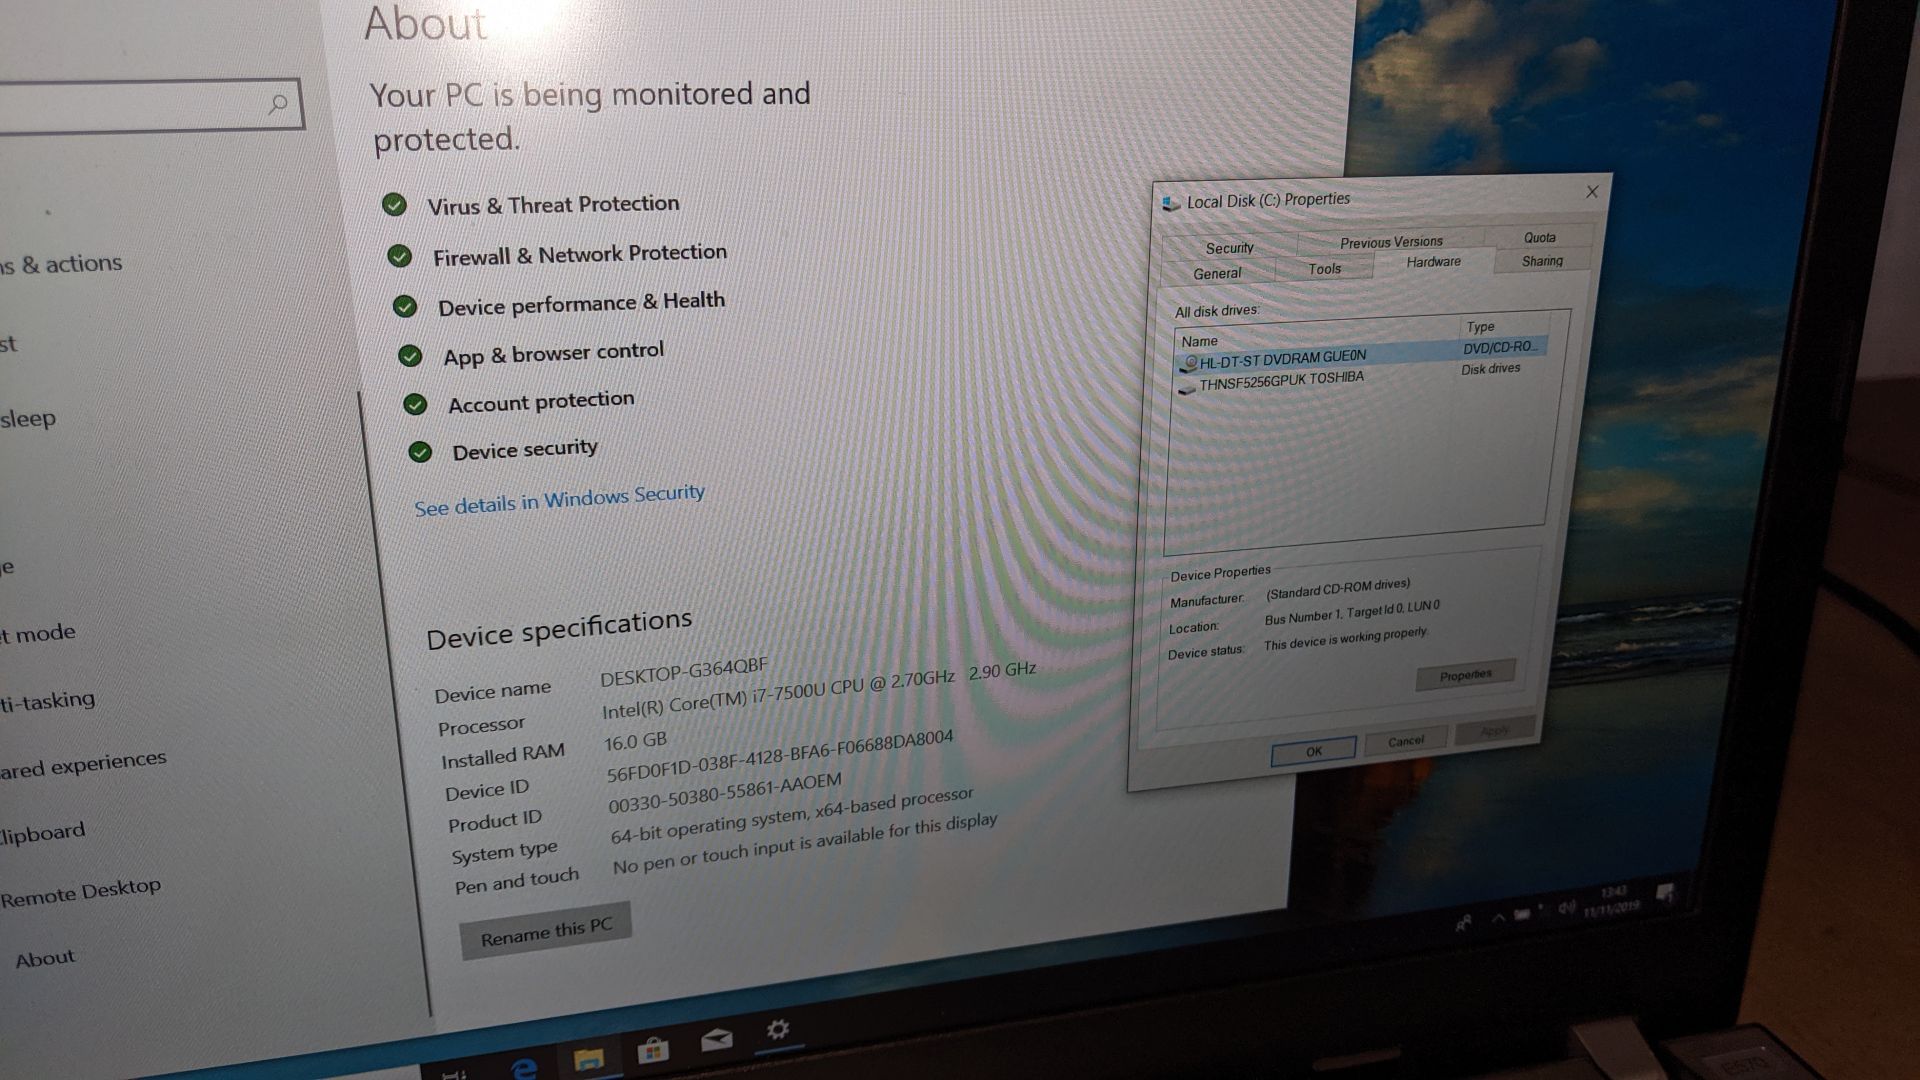Open Multi-tasking settings in the sidebar
Image resolution: width=1920 pixels, height=1080 pixels.
click(x=48, y=701)
